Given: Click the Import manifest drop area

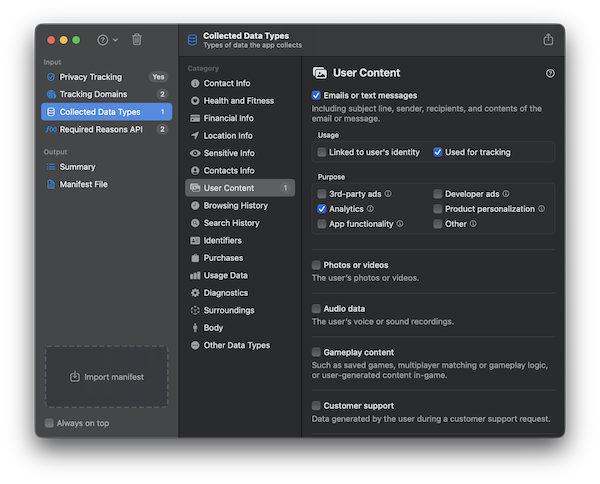Looking at the screenshot, I should tap(107, 377).
